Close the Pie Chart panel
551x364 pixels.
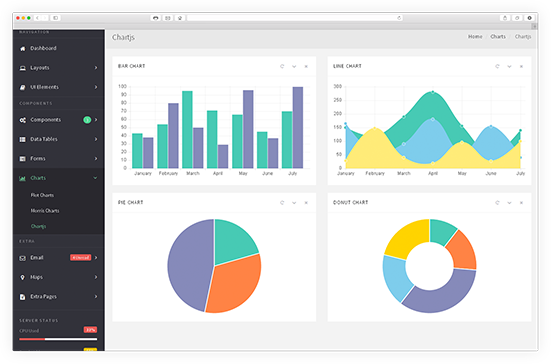coord(306,203)
